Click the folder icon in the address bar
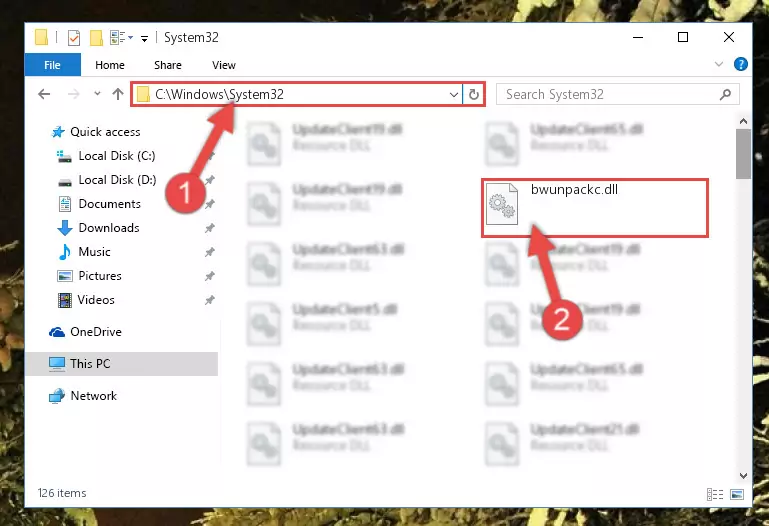The image size is (769, 526). click(x=143, y=94)
